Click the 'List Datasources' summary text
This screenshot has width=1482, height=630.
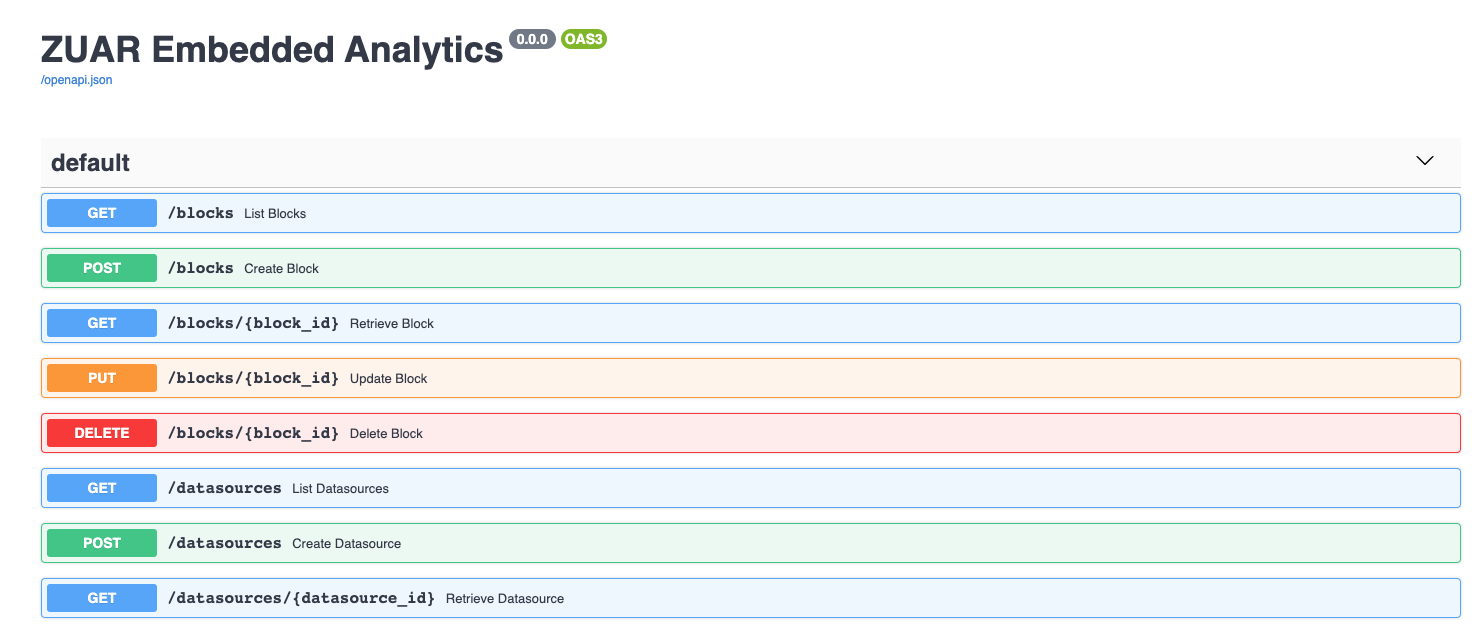pos(341,489)
